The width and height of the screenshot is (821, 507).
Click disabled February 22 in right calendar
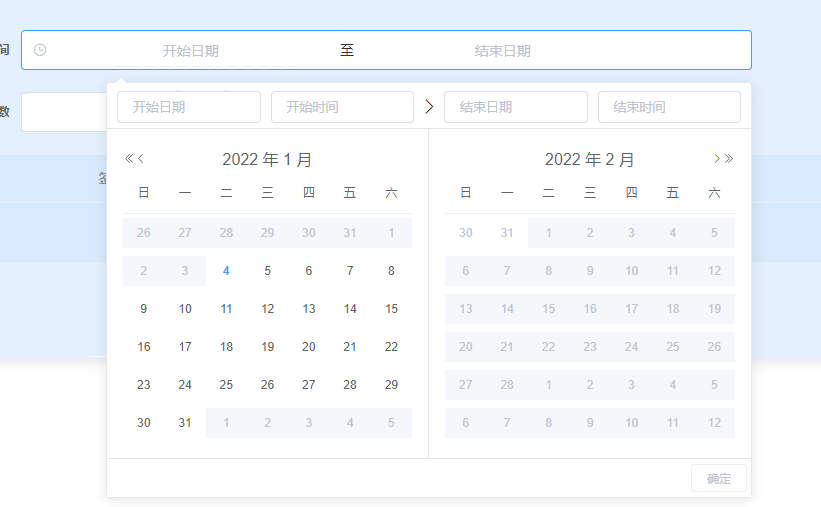tap(548, 347)
